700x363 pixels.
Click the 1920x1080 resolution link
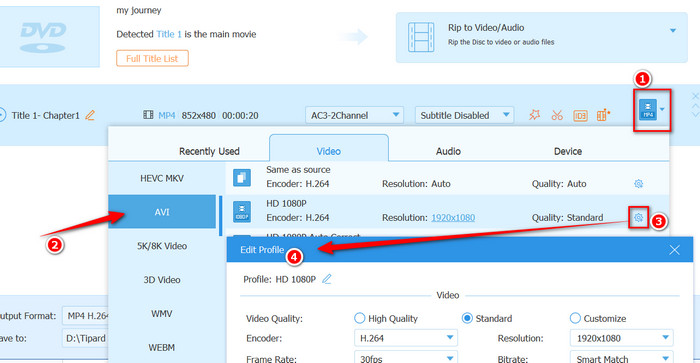[x=453, y=217]
